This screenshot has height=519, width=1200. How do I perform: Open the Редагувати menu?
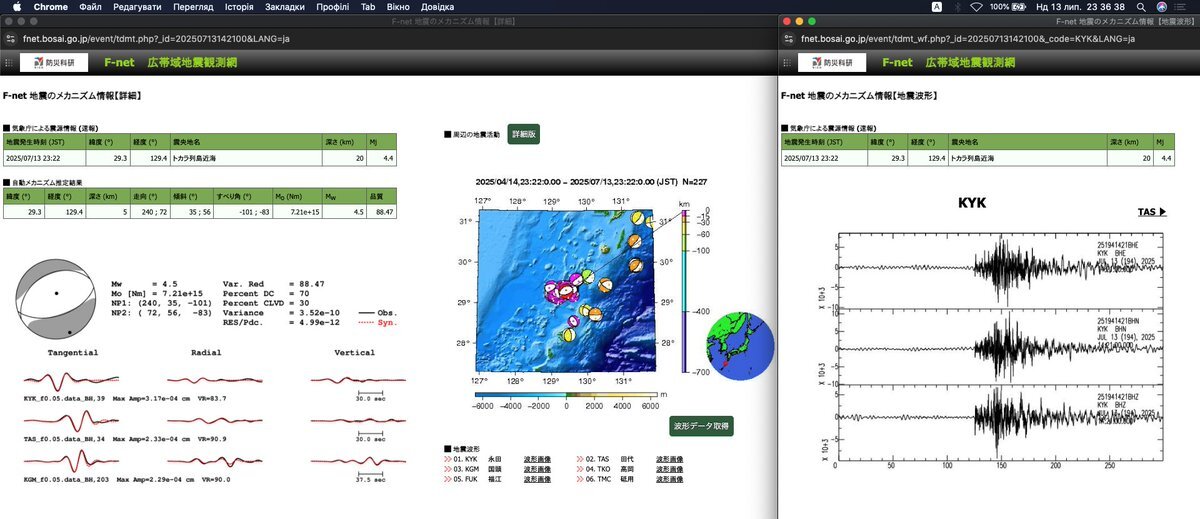pos(136,7)
